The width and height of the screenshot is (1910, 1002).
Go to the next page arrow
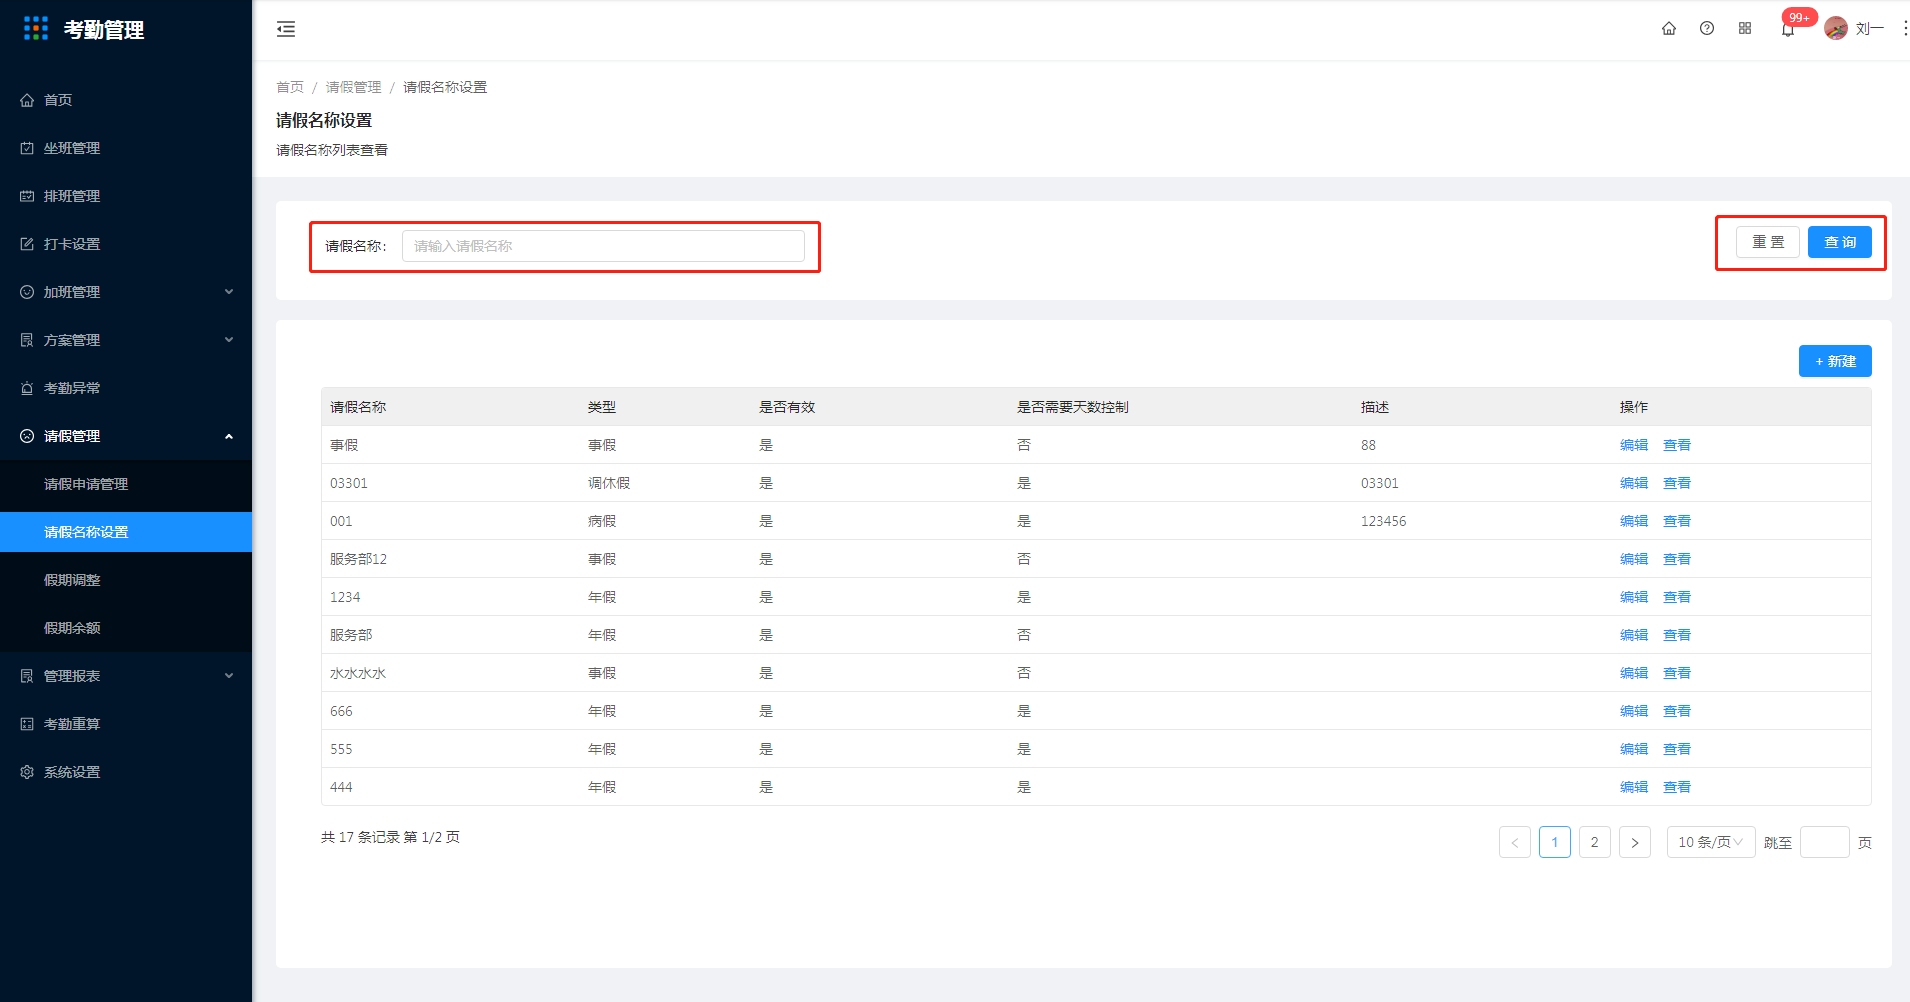(1635, 842)
